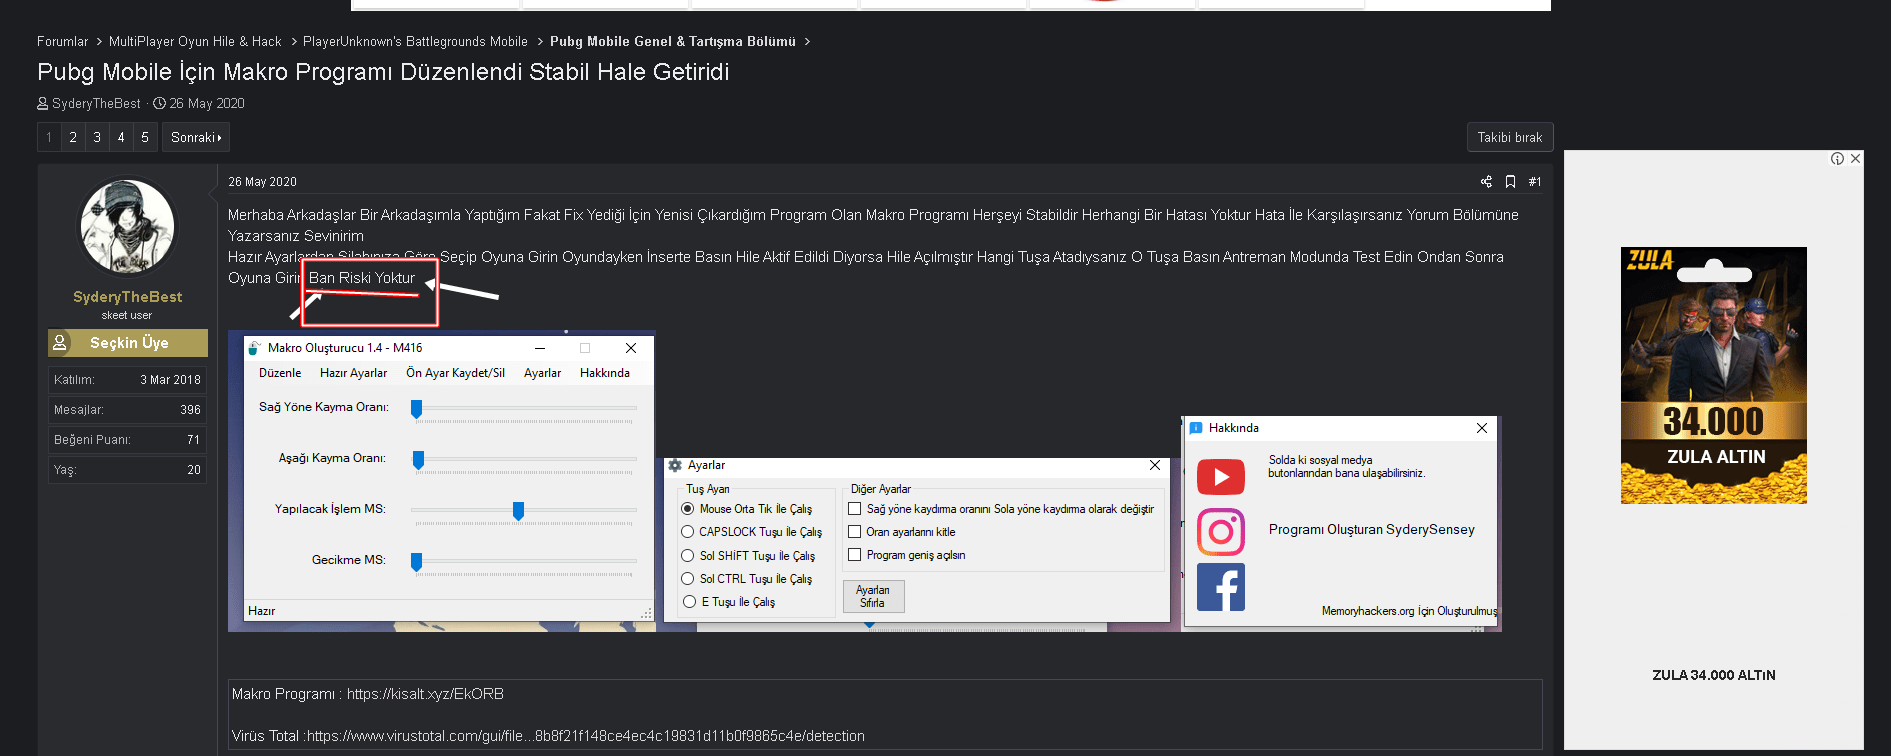Screen dimensions: 1891x756
Task: Close the ad with the X icon
Action: click(x=1855, y=158)
